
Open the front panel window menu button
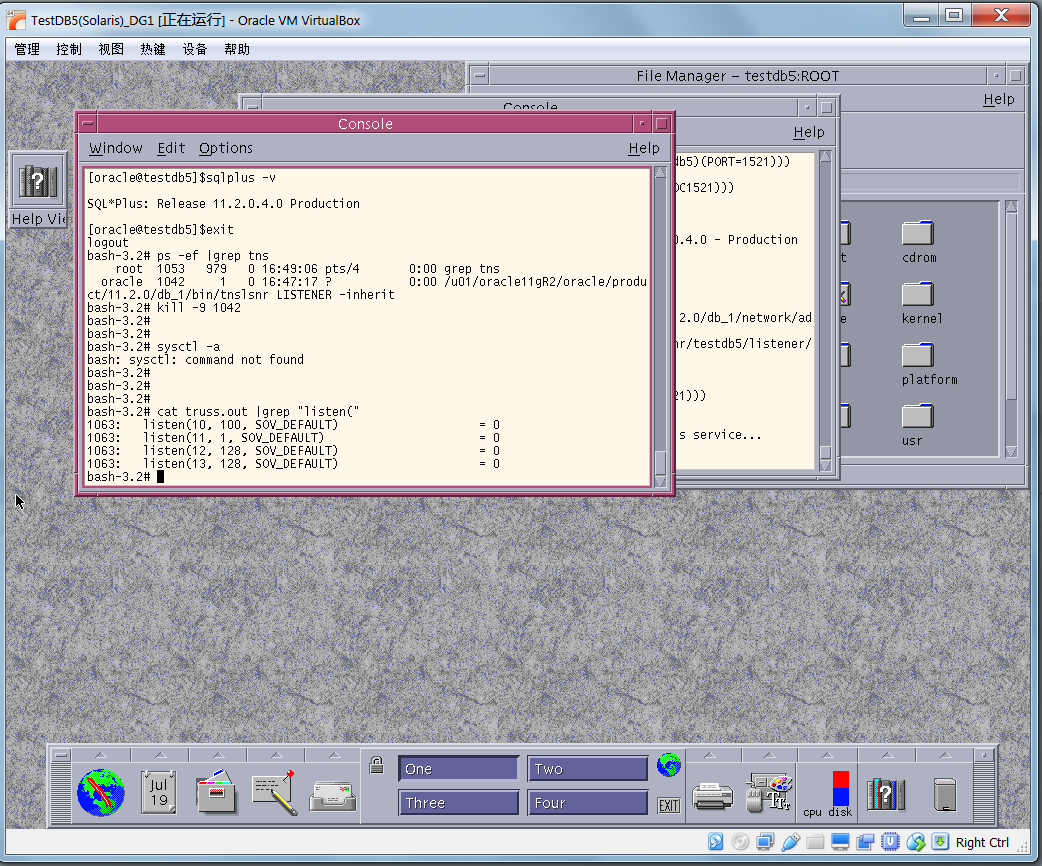(x=60, y=755)
